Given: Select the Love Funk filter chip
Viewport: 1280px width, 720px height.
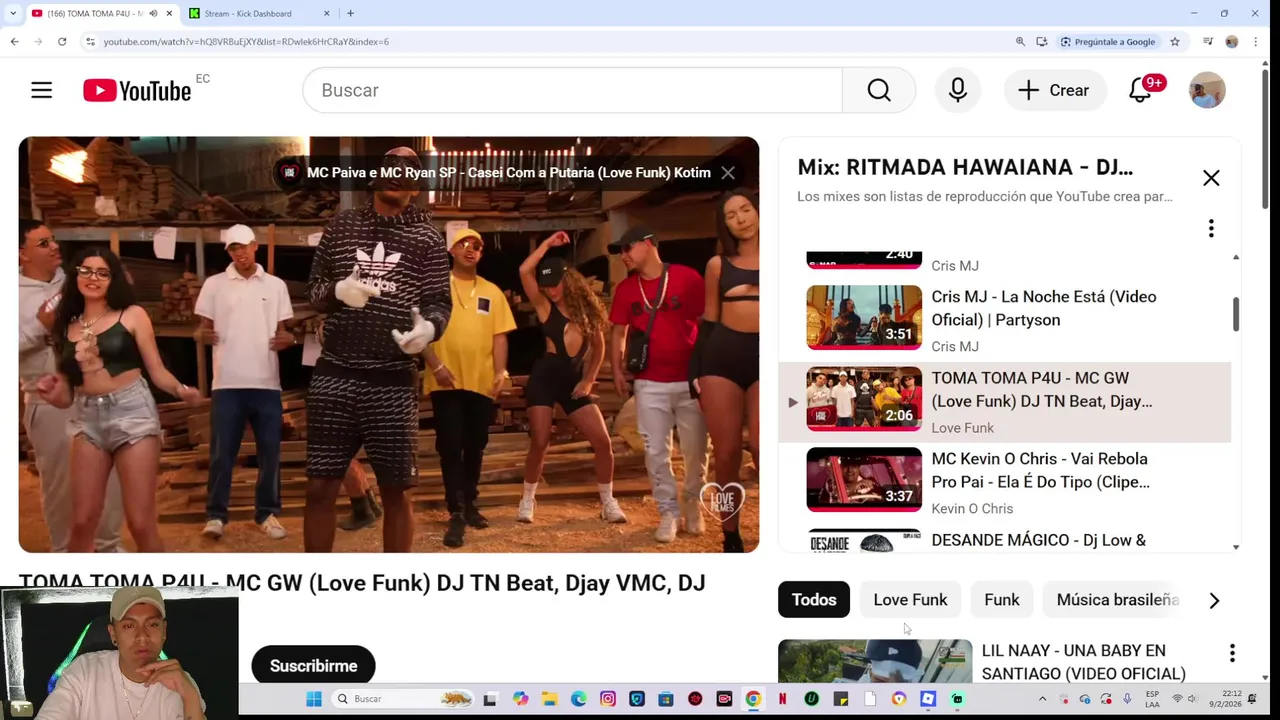Looking at the screenshot, I should (x=910, y=600).
